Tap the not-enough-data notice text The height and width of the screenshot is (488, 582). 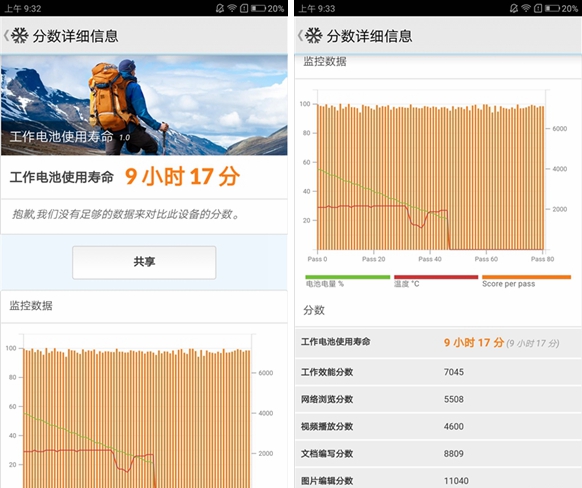click(x=126, y=214)
